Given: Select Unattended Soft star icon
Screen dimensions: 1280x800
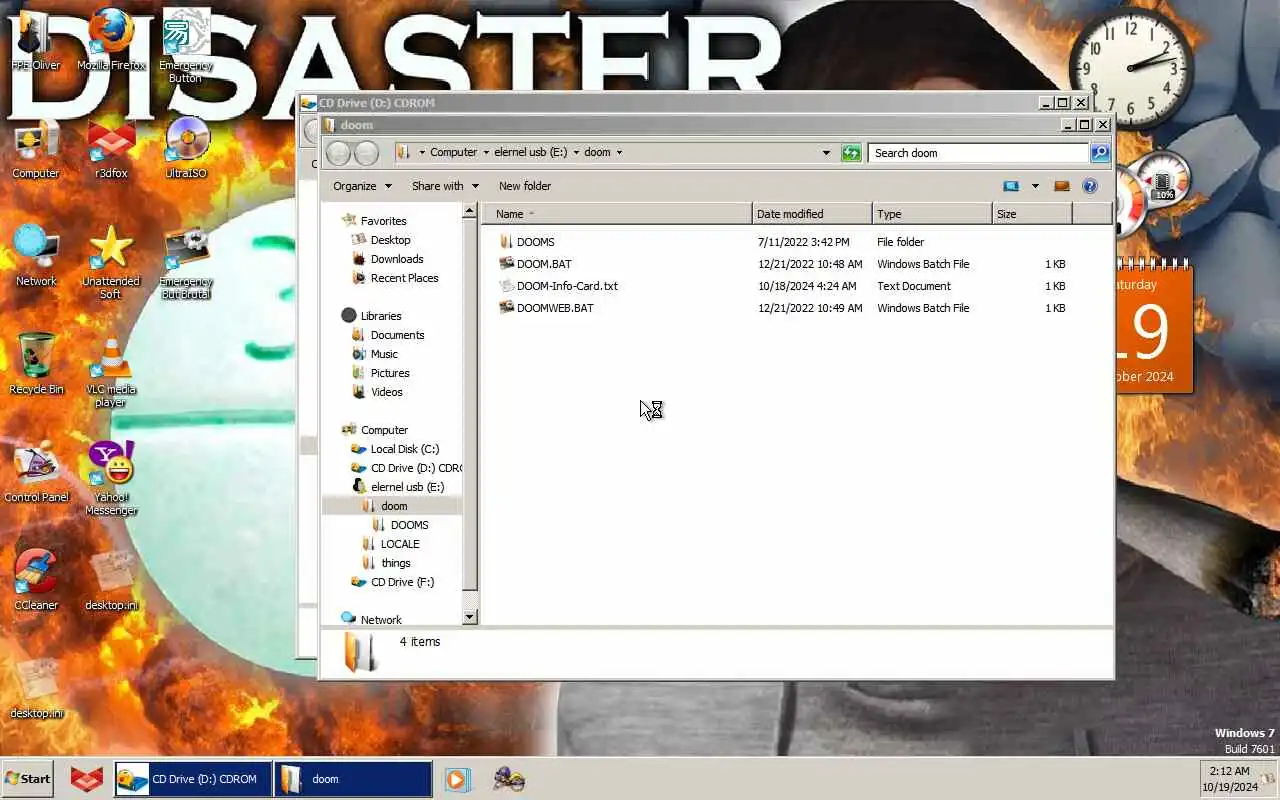Looking at the screenshot, I should pyautogui.click(x=111, y=262).
